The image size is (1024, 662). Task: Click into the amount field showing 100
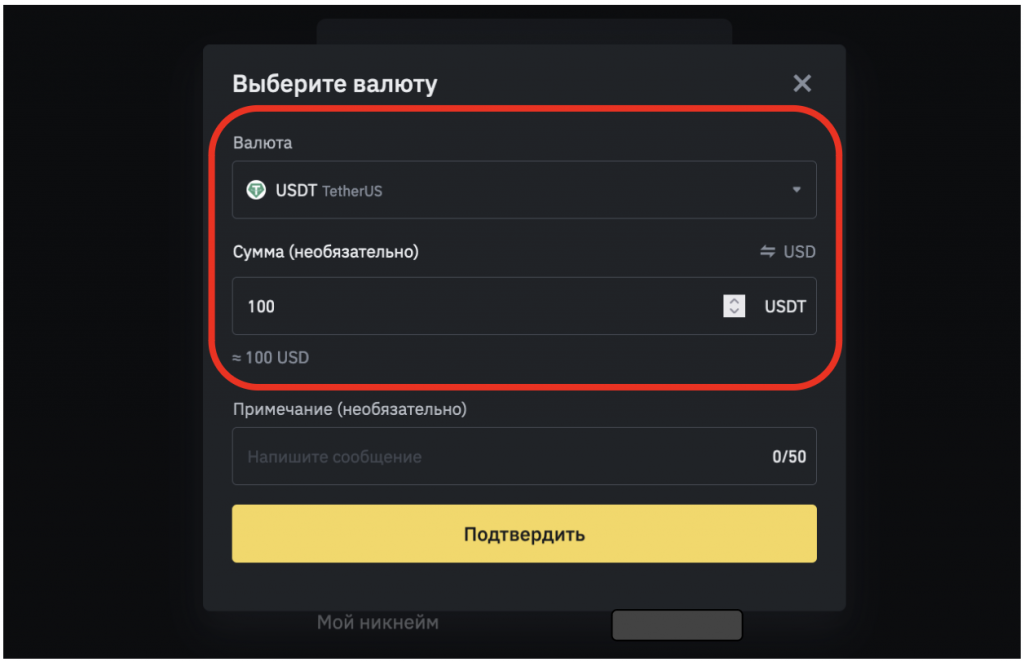[x=470, y=306]
